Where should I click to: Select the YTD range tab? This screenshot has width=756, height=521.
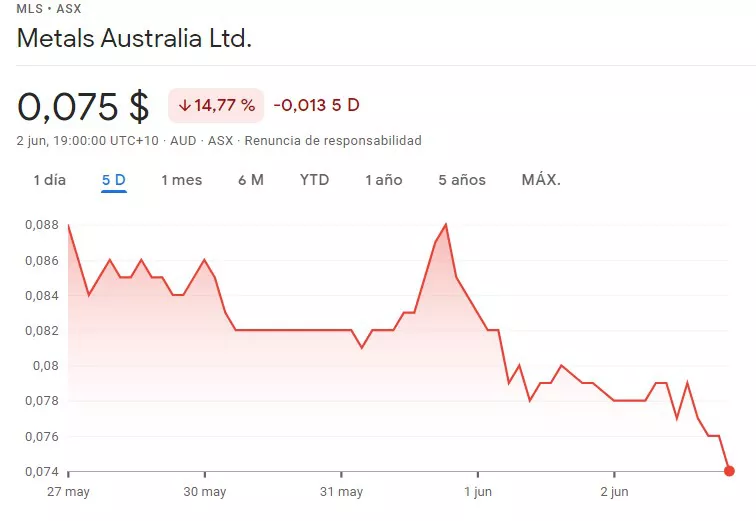[314, 180]
